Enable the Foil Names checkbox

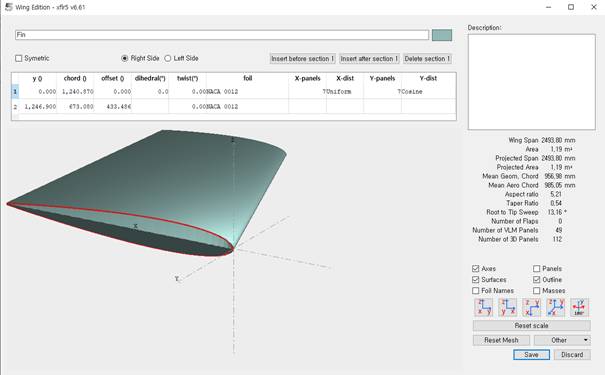click(x=475, y=291)
